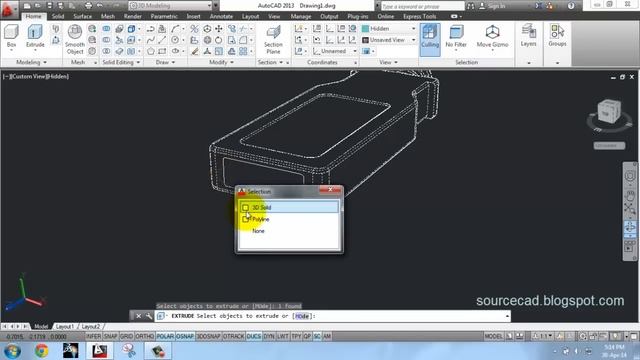This screenshot has height=360, width=640.
Task: Select Polyline in Selection dialog
Action: point(289,219)
